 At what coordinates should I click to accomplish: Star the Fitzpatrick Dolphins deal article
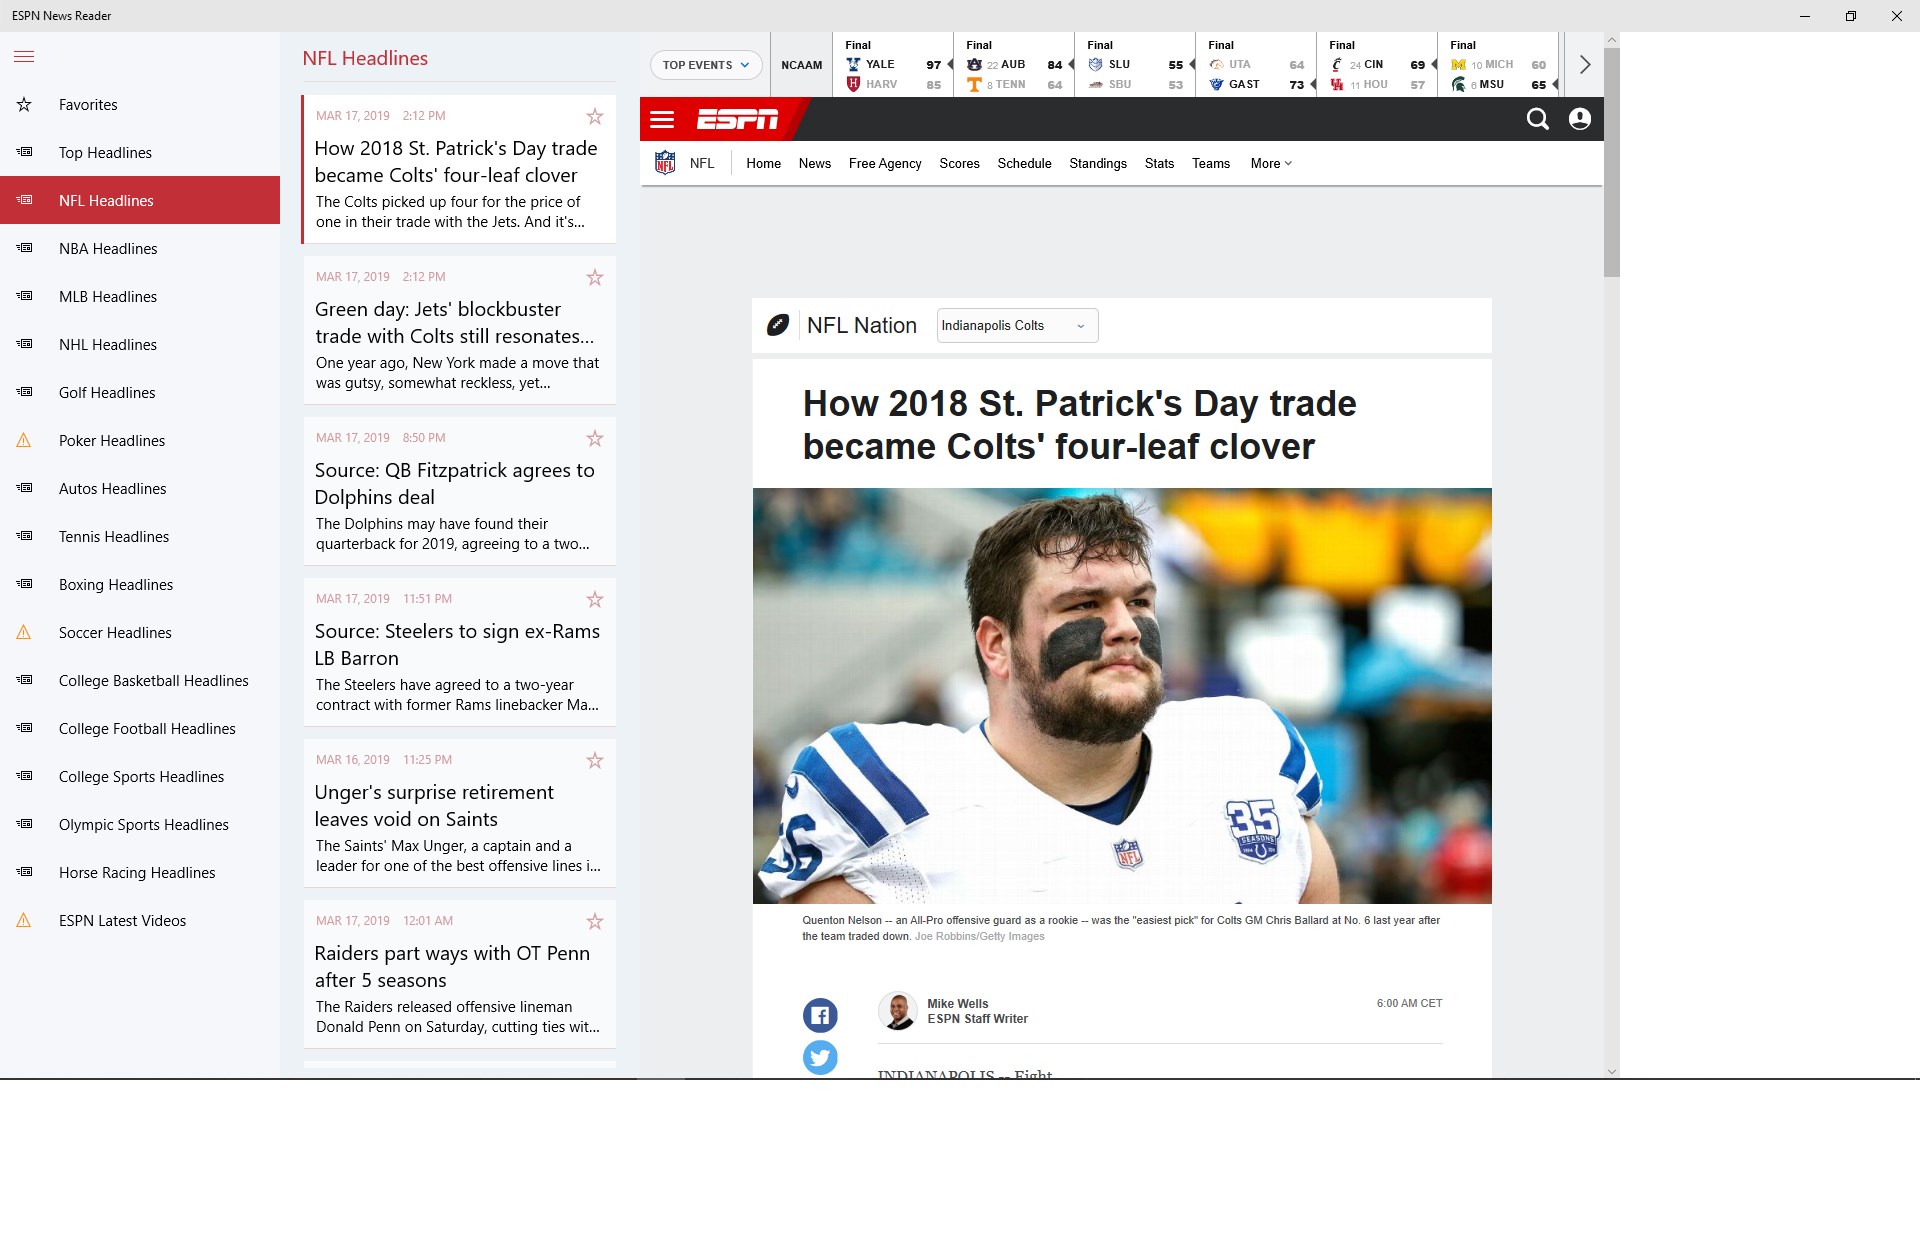point(595,439)
